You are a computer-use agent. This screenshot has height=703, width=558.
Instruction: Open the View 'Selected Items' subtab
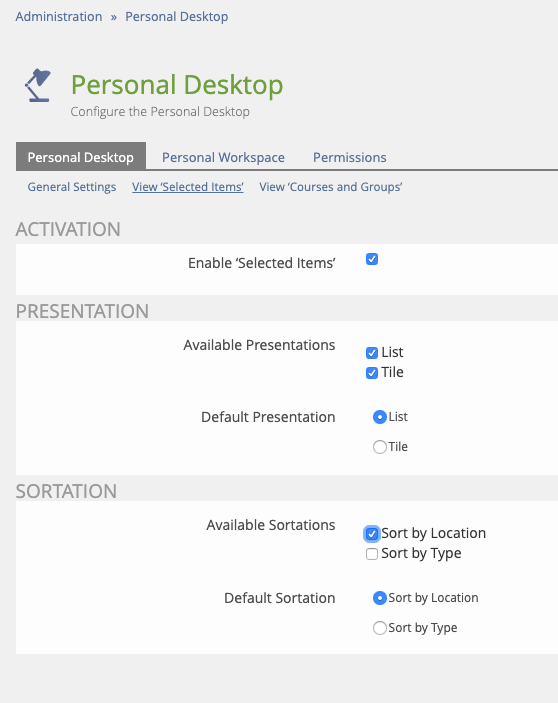click(188, 187)
